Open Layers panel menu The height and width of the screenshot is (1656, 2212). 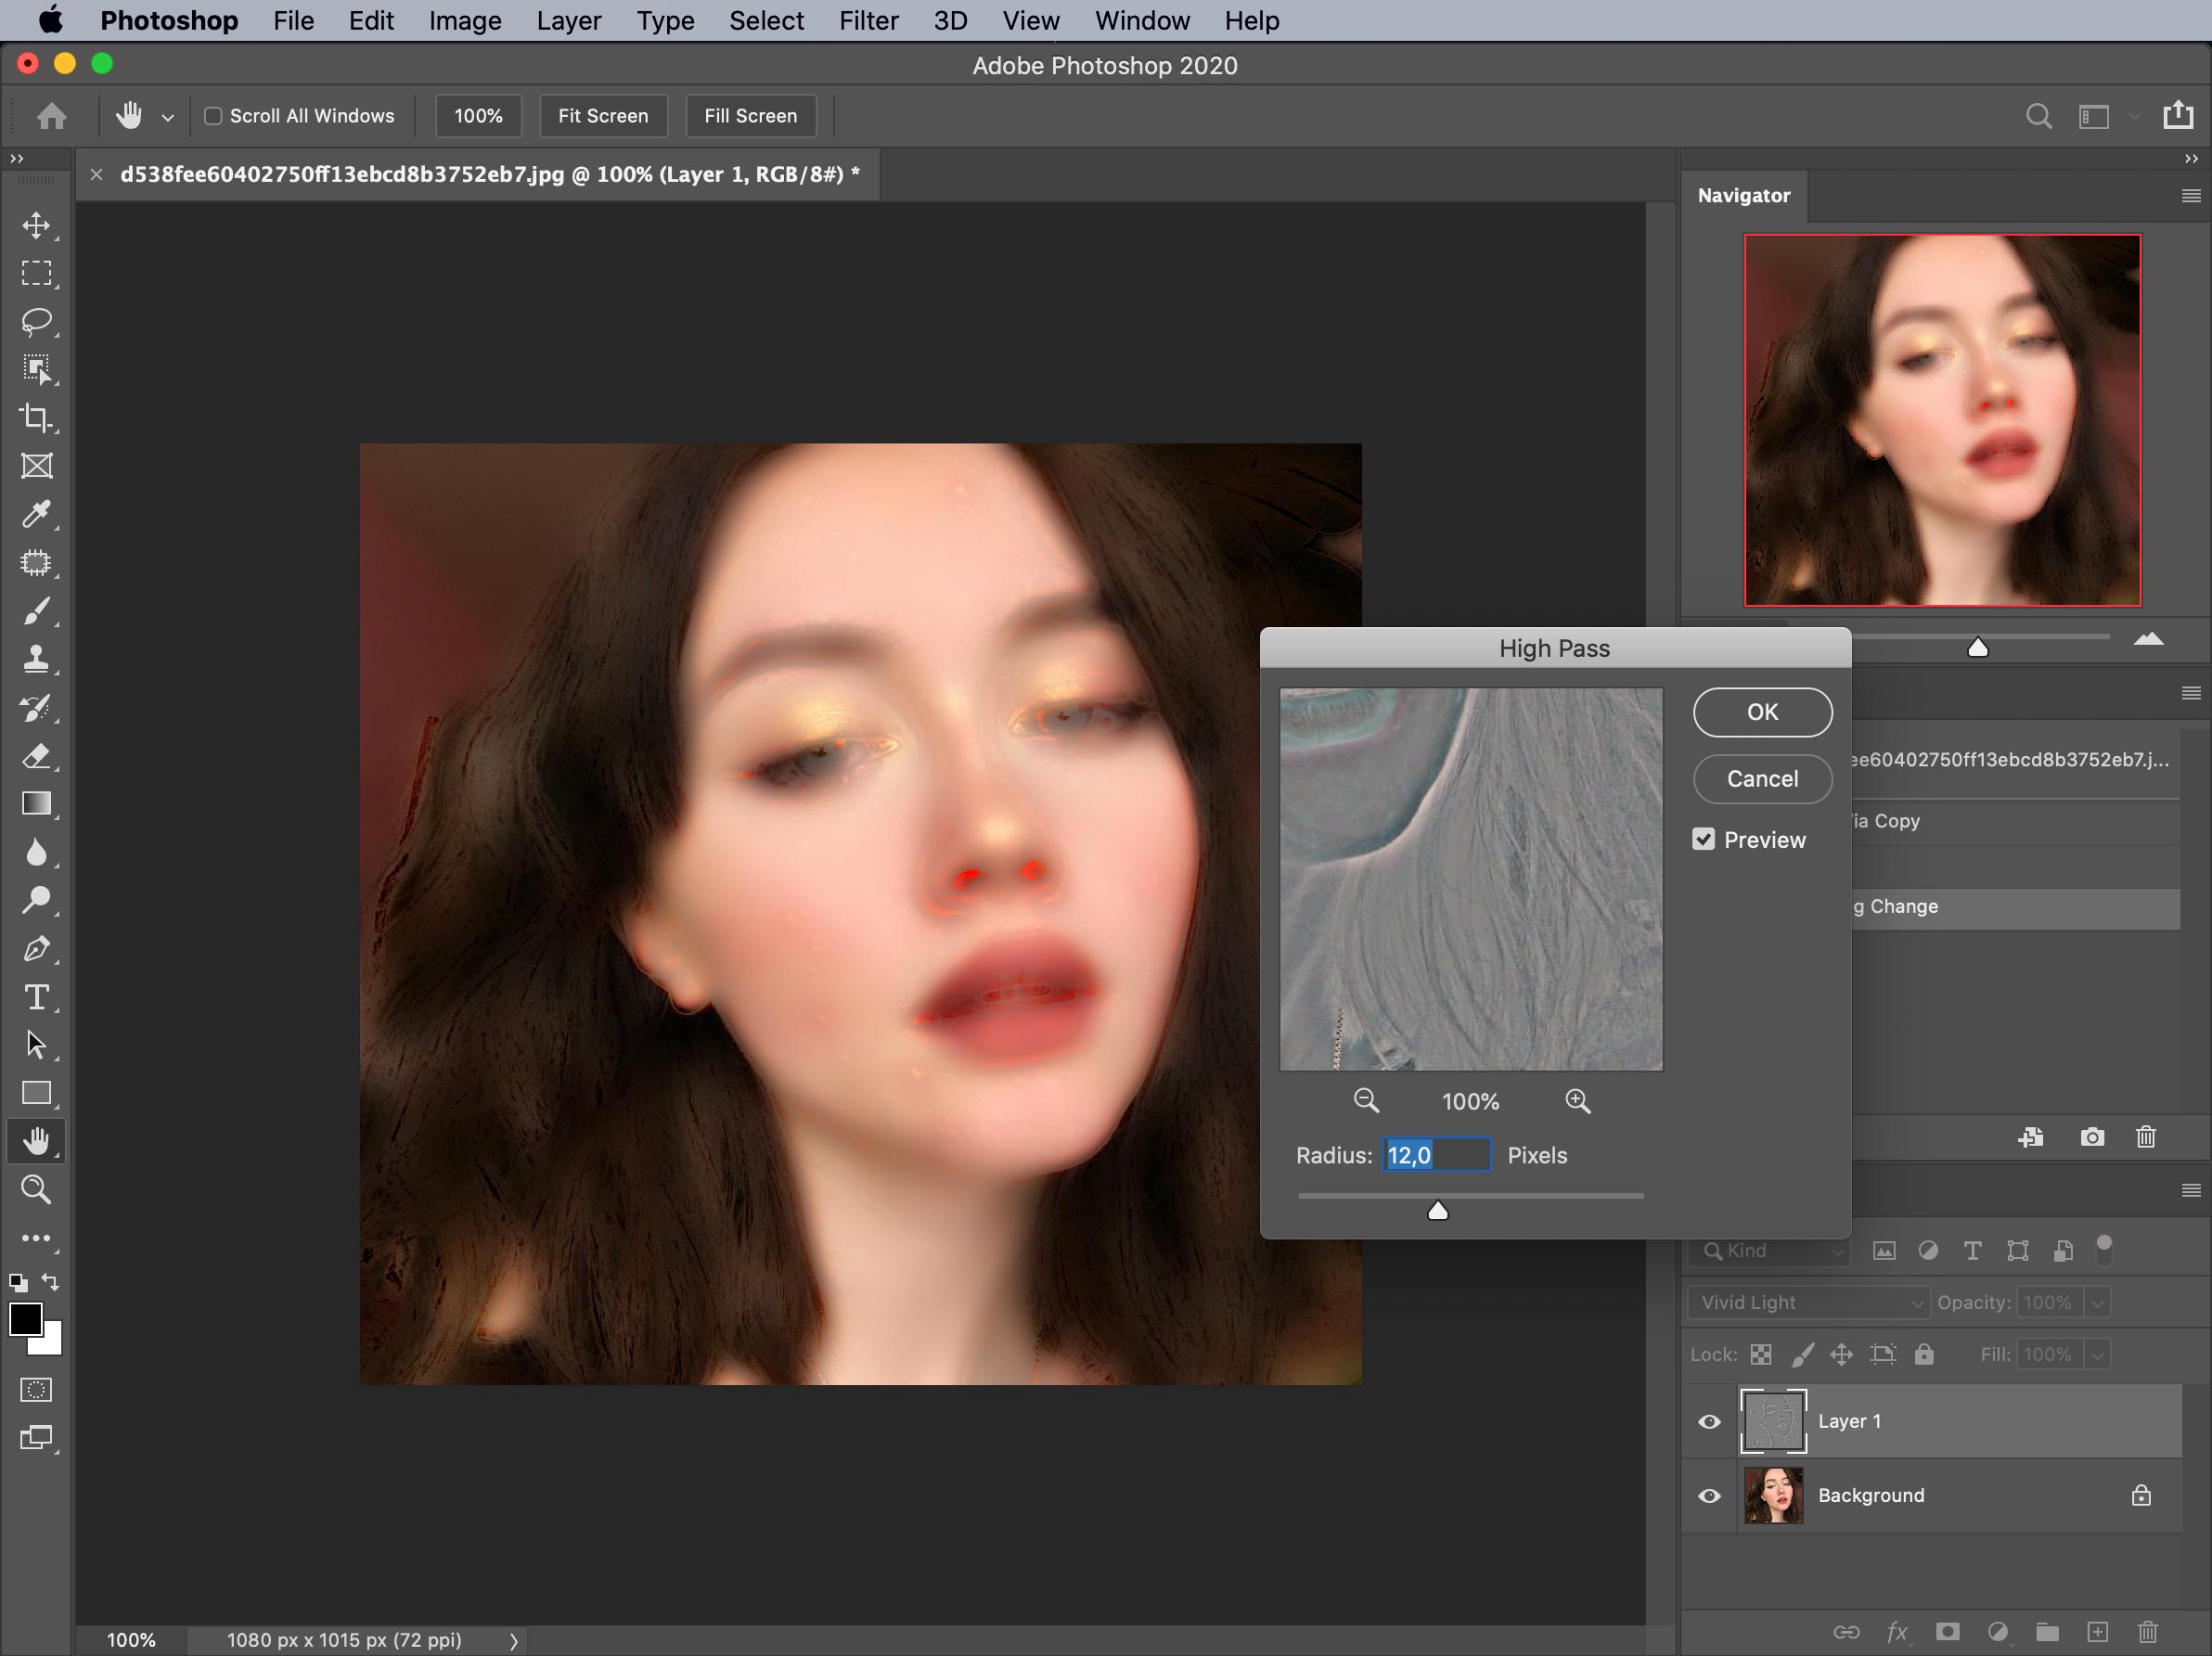point(2190,1190)
